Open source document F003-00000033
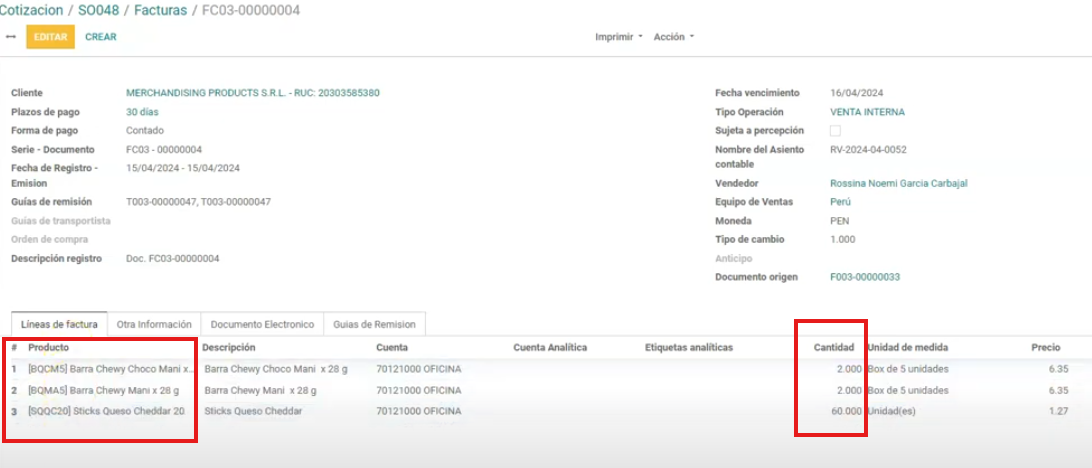The height and width of the screenshot is (468, 1092). click(865, 277)
